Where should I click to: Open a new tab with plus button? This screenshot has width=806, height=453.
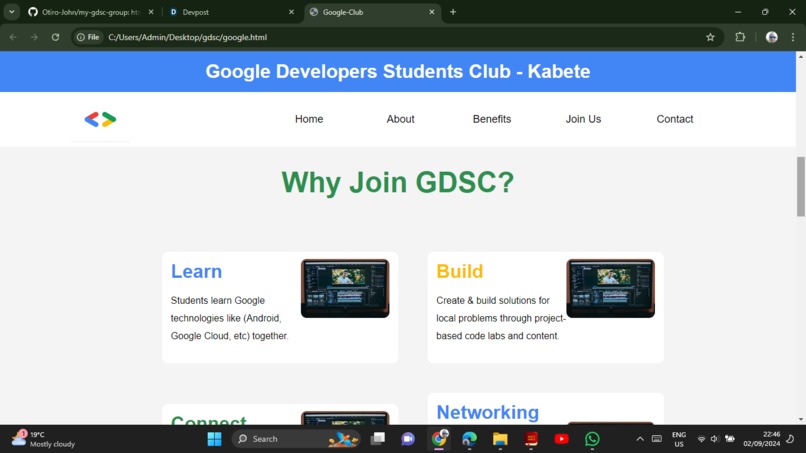pyautogui.click(x=453, y=12)
